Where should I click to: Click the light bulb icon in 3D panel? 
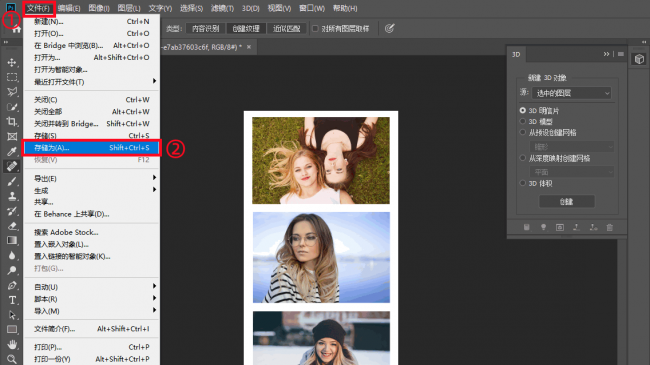click(x=543, y=227)
